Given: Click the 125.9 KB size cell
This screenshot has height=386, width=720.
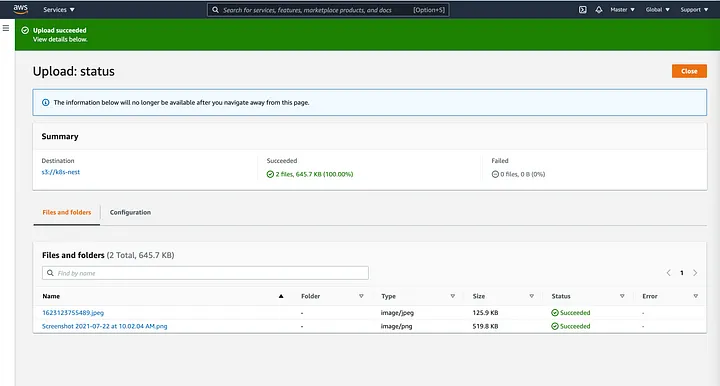Looking at the screenshot, I should pyautogui.click(x=485, y=313).
